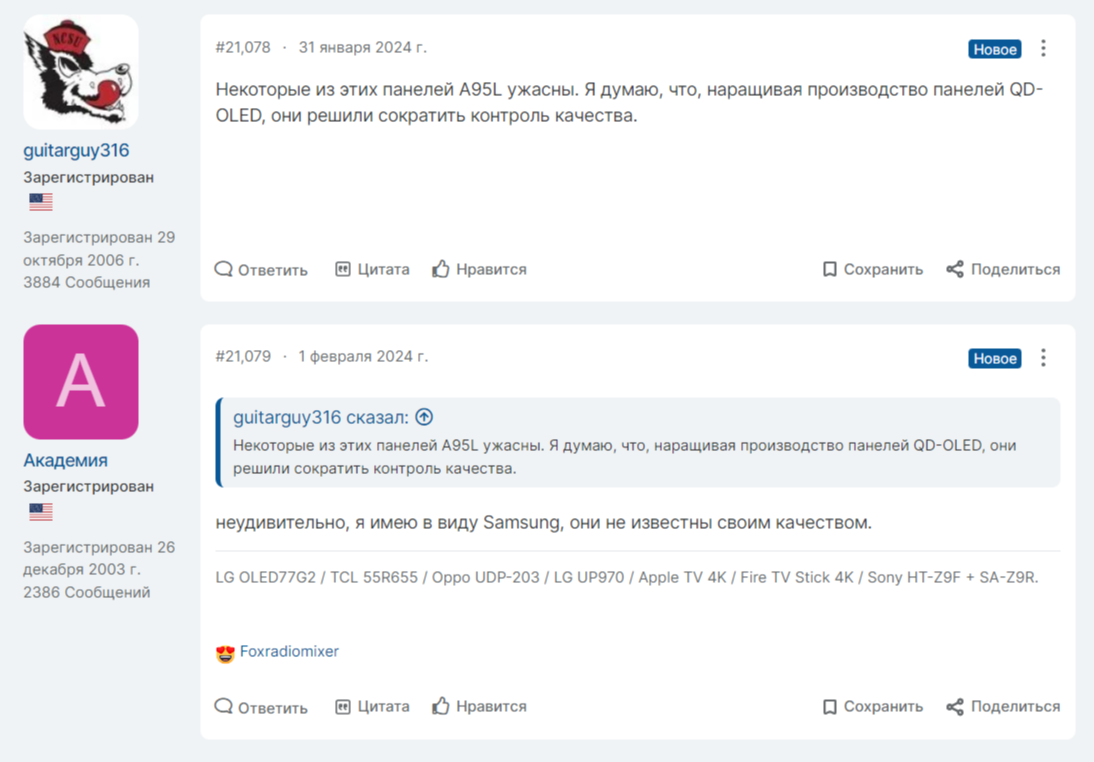Click bookmark save icon on post #21,079
Image resolution: width=1094 pixels, height=762 pixels.
(x=829, y=706)
